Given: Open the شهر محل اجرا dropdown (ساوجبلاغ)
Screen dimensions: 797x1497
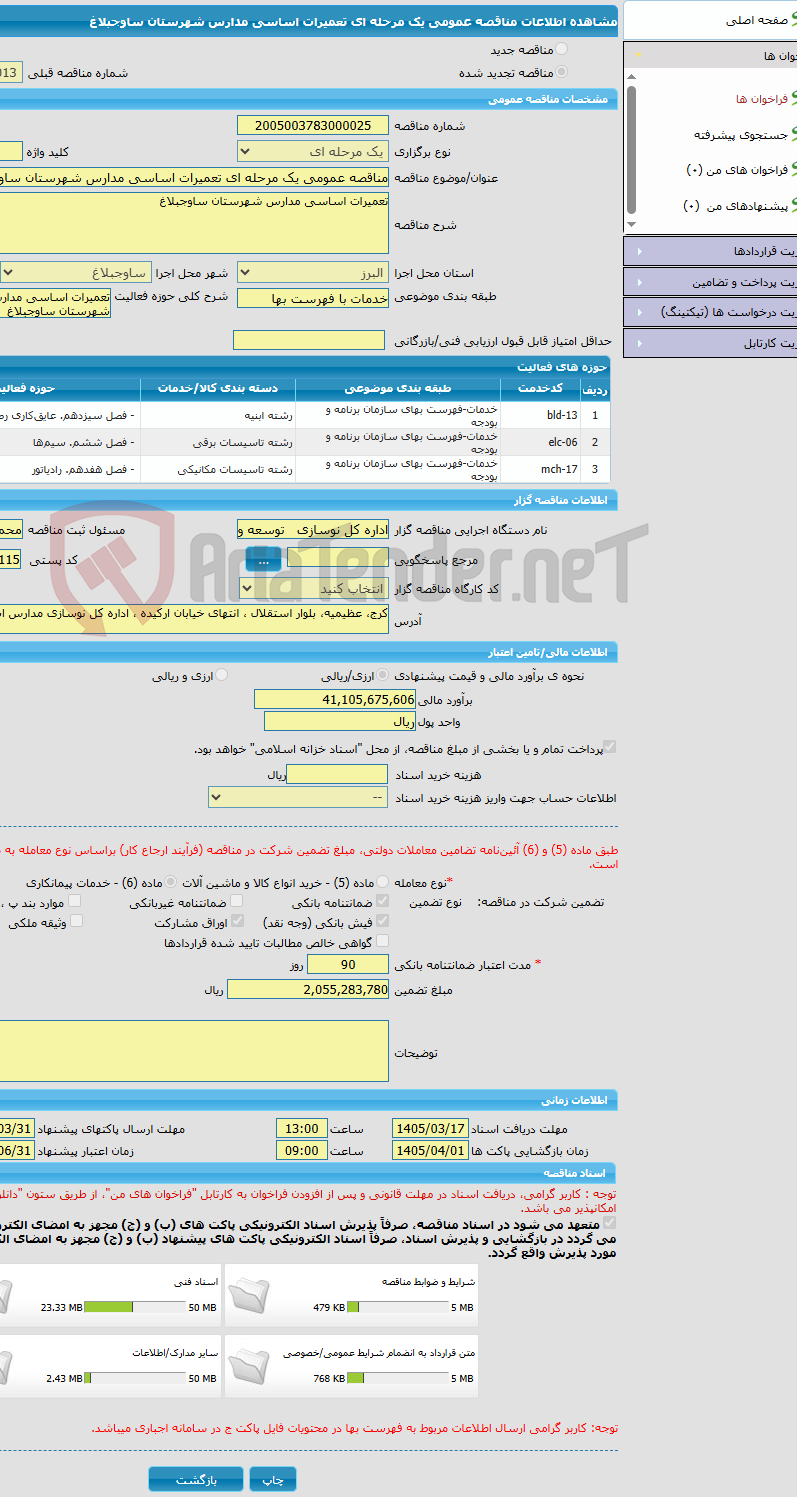Looking at the screenshot, I should click(x=75, y=272).
